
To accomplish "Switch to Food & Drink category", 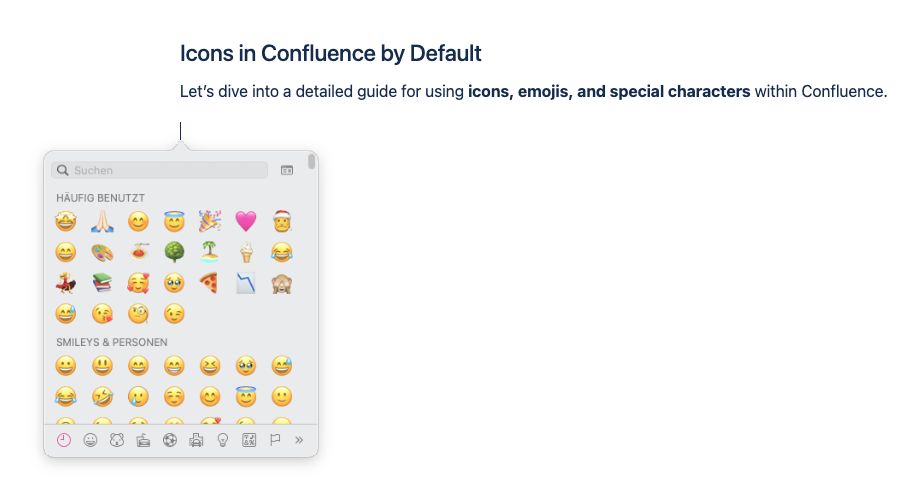I will tap(143, 440).
